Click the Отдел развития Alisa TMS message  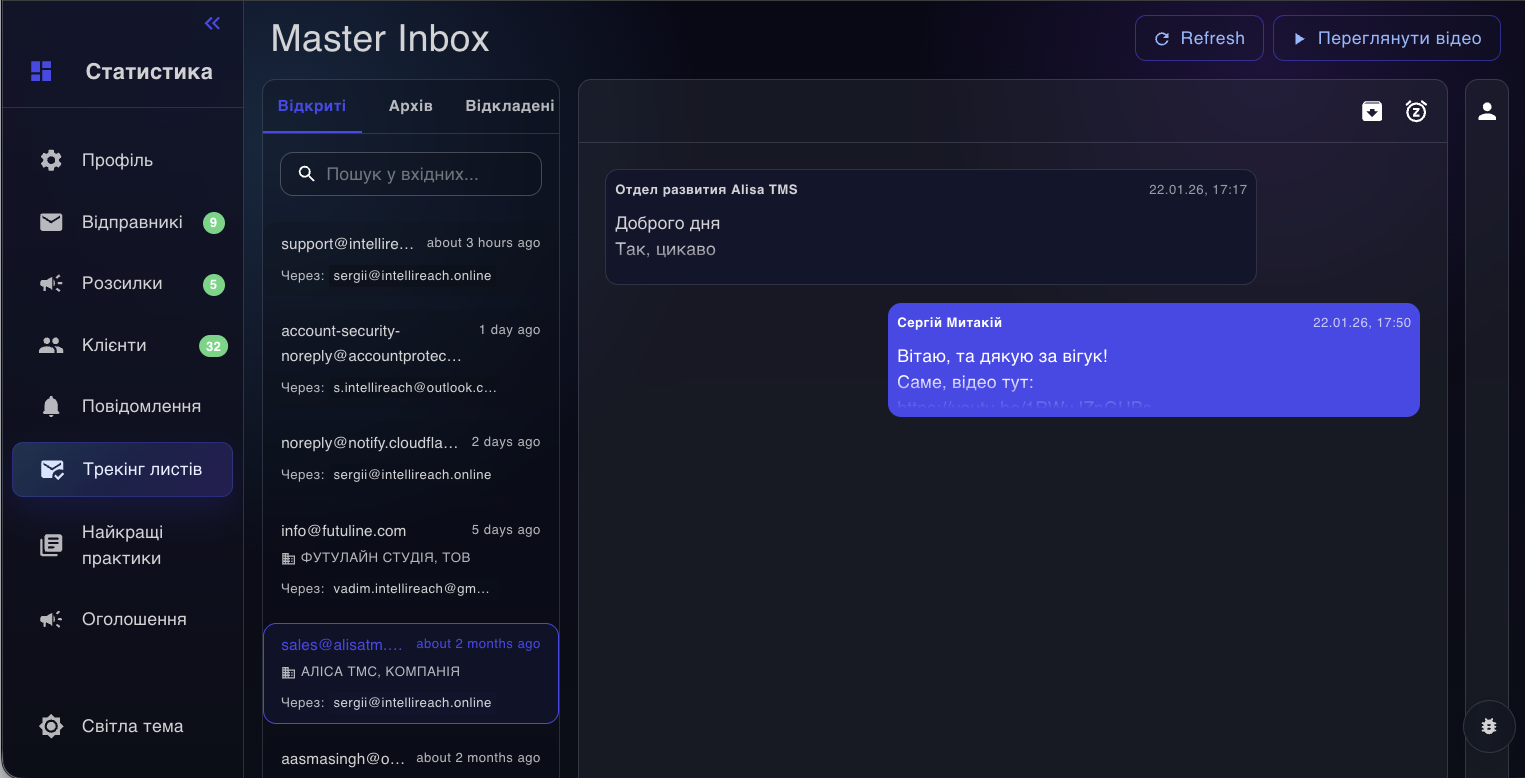click(931, 227)
